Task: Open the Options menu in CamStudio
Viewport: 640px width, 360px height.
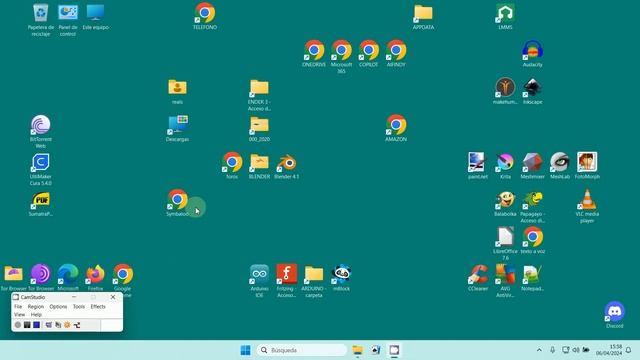Action: click(x=58, y=307)
